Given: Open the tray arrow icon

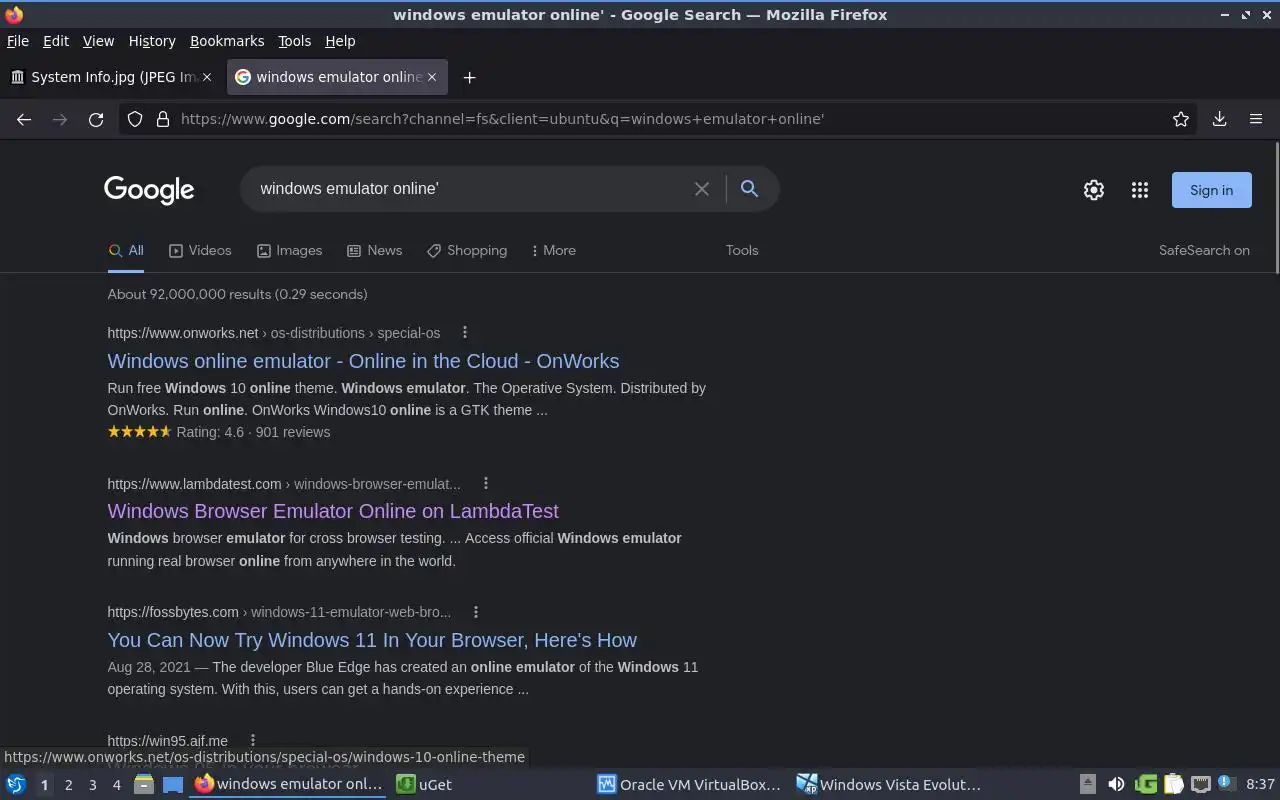Looking at the screenshot, I should tap(1088, 785).
